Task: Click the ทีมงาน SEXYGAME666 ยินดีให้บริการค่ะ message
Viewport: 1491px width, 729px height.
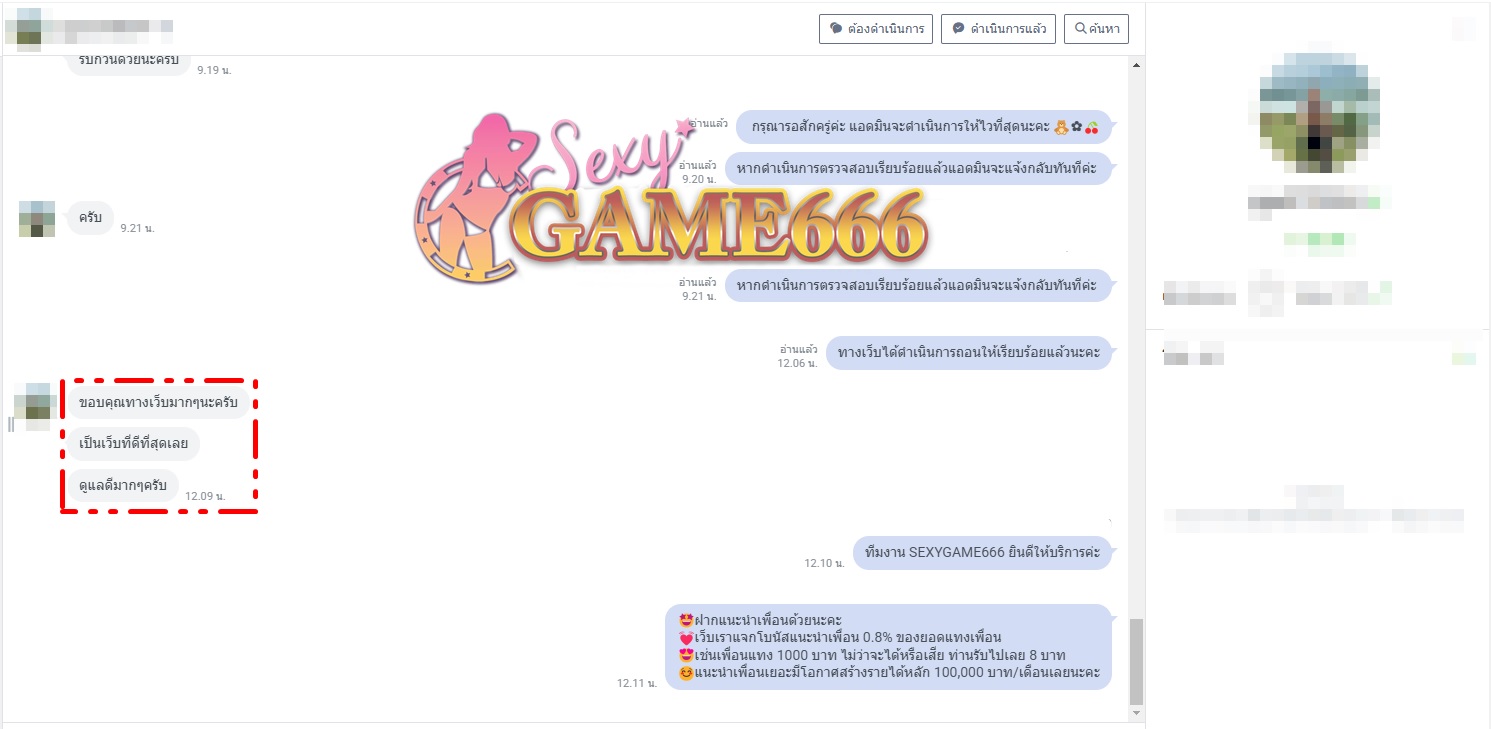Action: point(982,553)
